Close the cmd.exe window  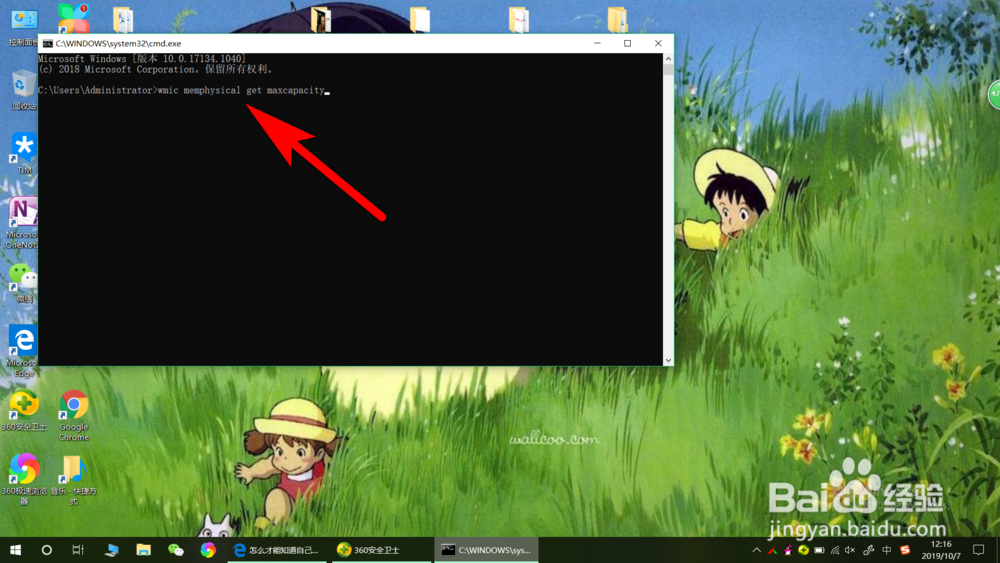(658, 43)
